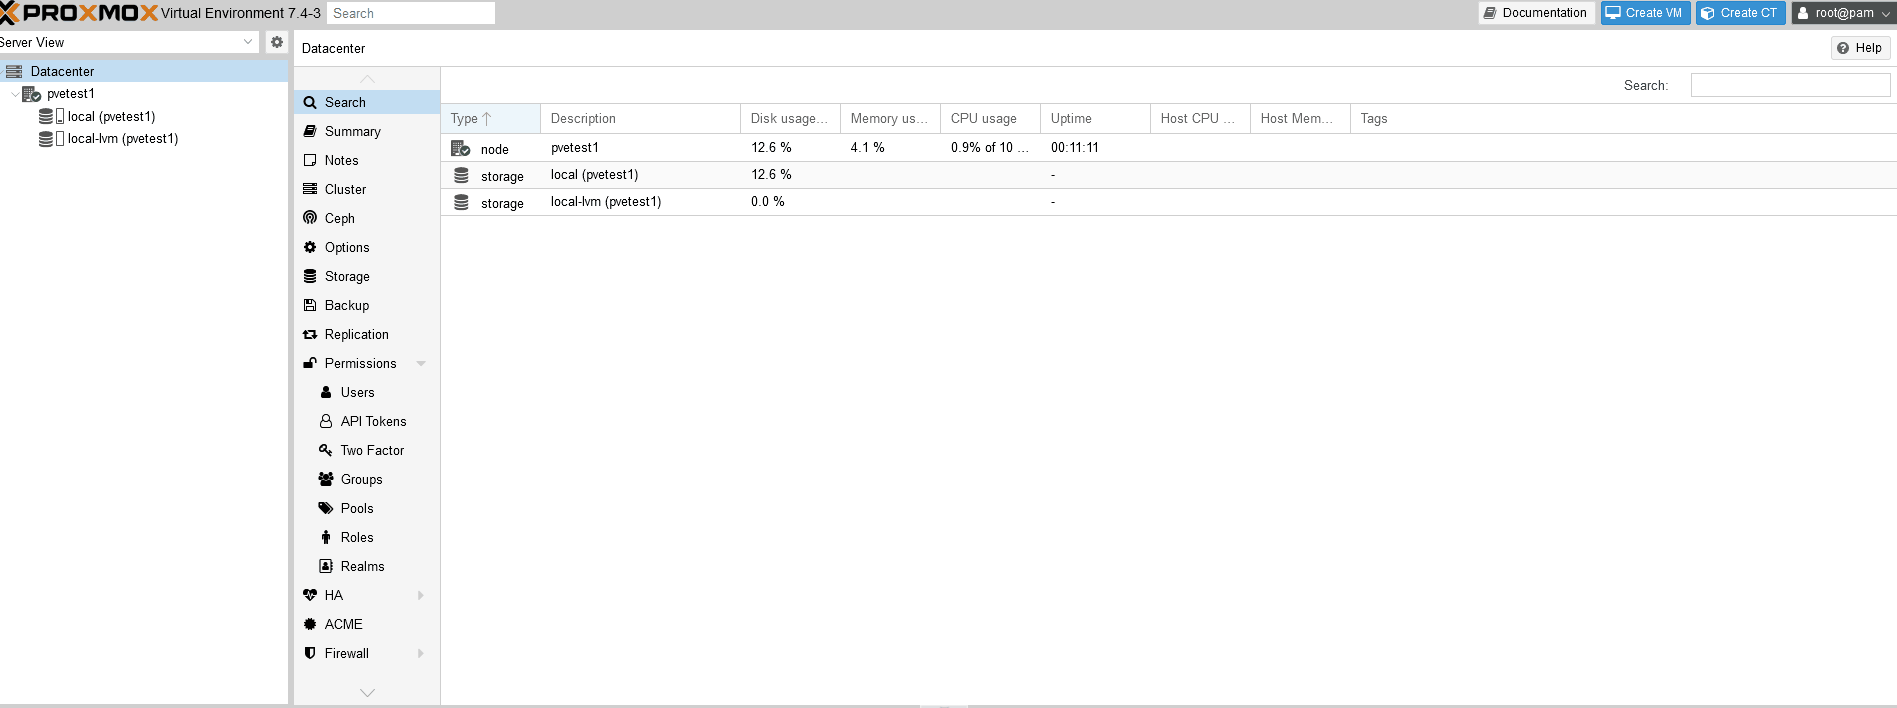Open the Cluster menu item
The image size is (1897, 708).
coord(367,189)
